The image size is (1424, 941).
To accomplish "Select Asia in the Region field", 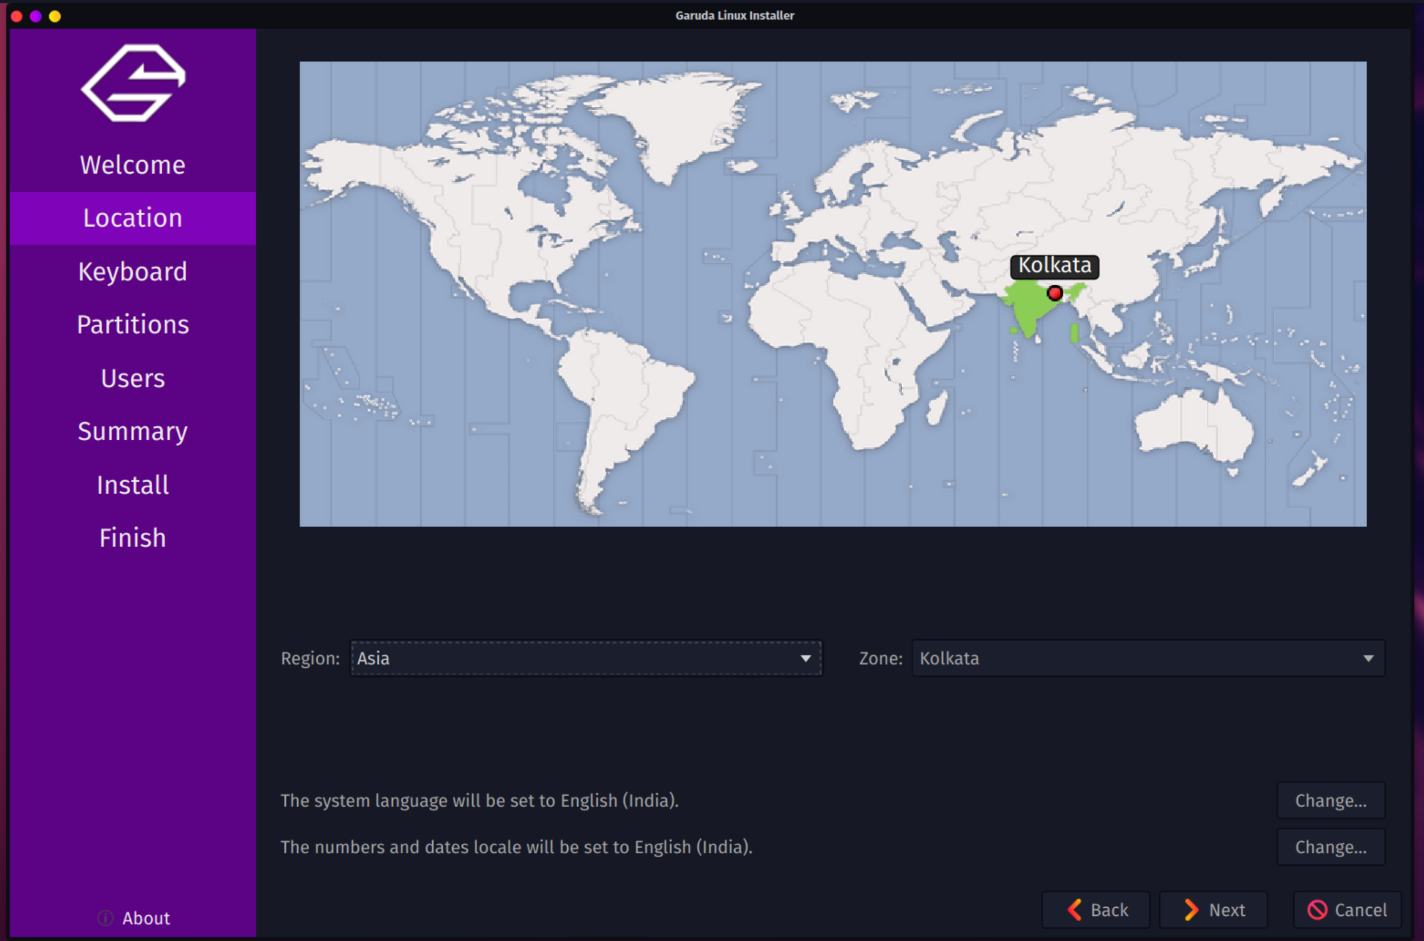I will tap(586, 658).
